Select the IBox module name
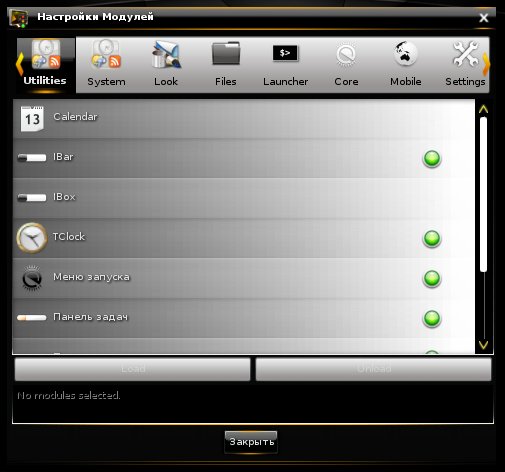This screenshot has height=472, width=505. (x=64, y=197)
